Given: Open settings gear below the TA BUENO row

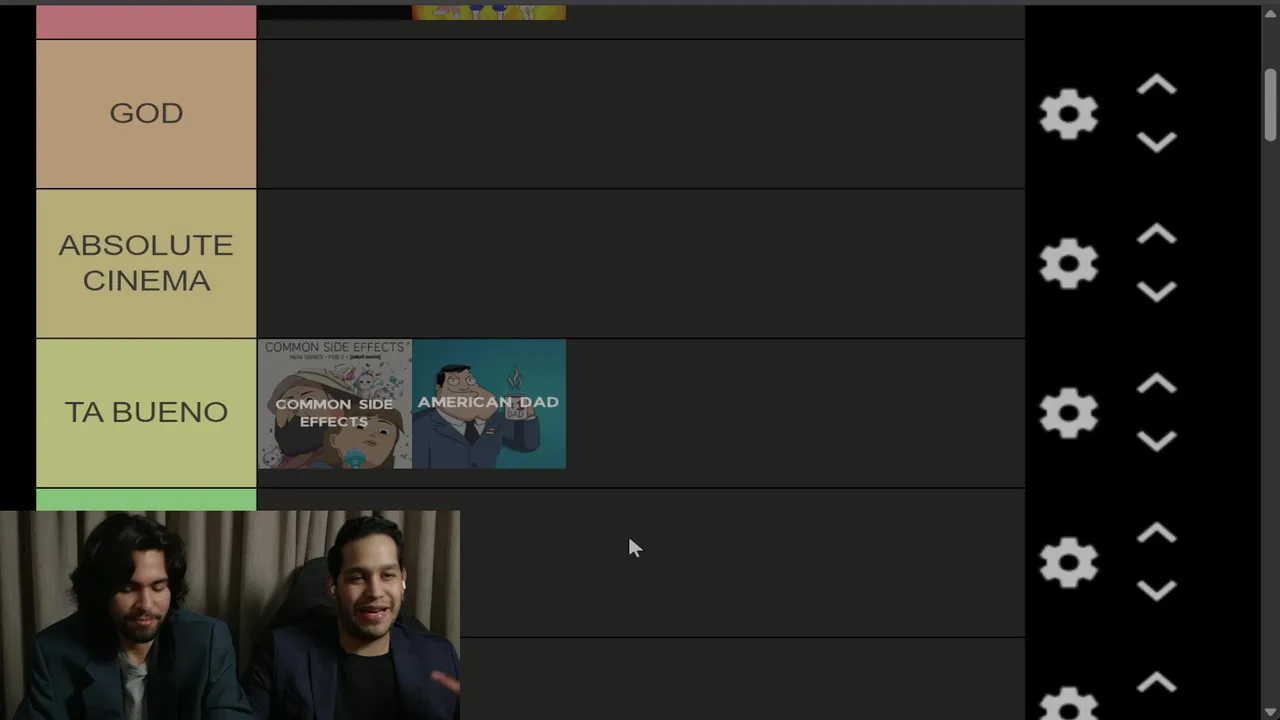Looking at the screenshot, I should pyautogui.click(x=1069, y=563).
